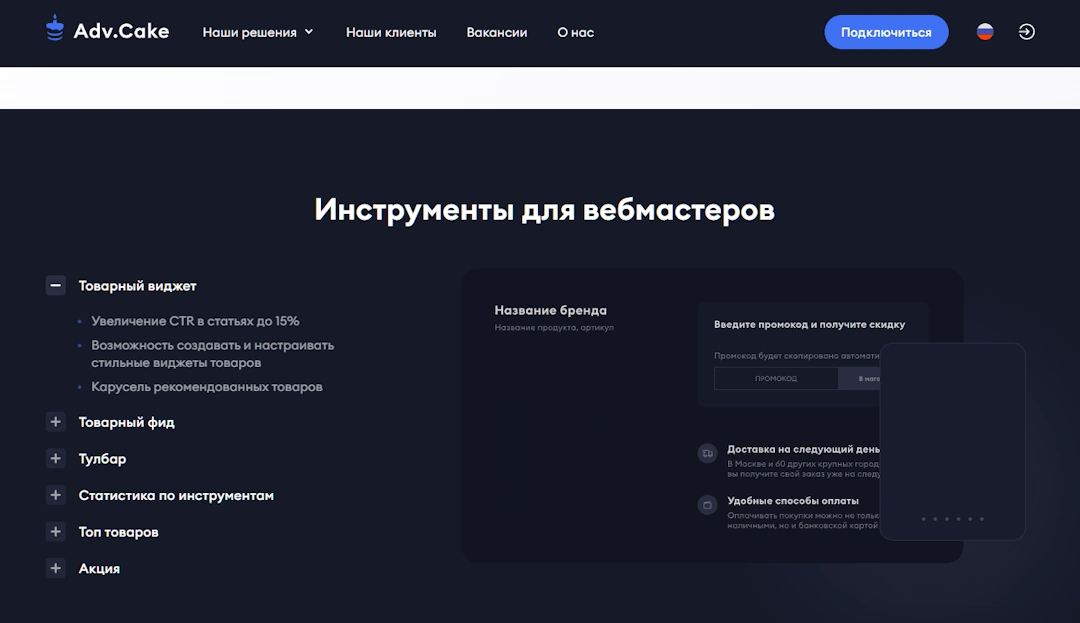Image resolution: width=1080 pixels, height=623 pixels.
Task: Click the Название бренда heading in preview
Action: [x=551, y=310]
